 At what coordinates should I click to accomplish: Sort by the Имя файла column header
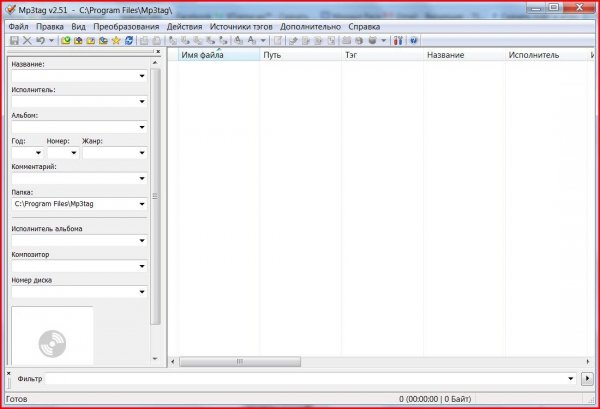(218, 55)
